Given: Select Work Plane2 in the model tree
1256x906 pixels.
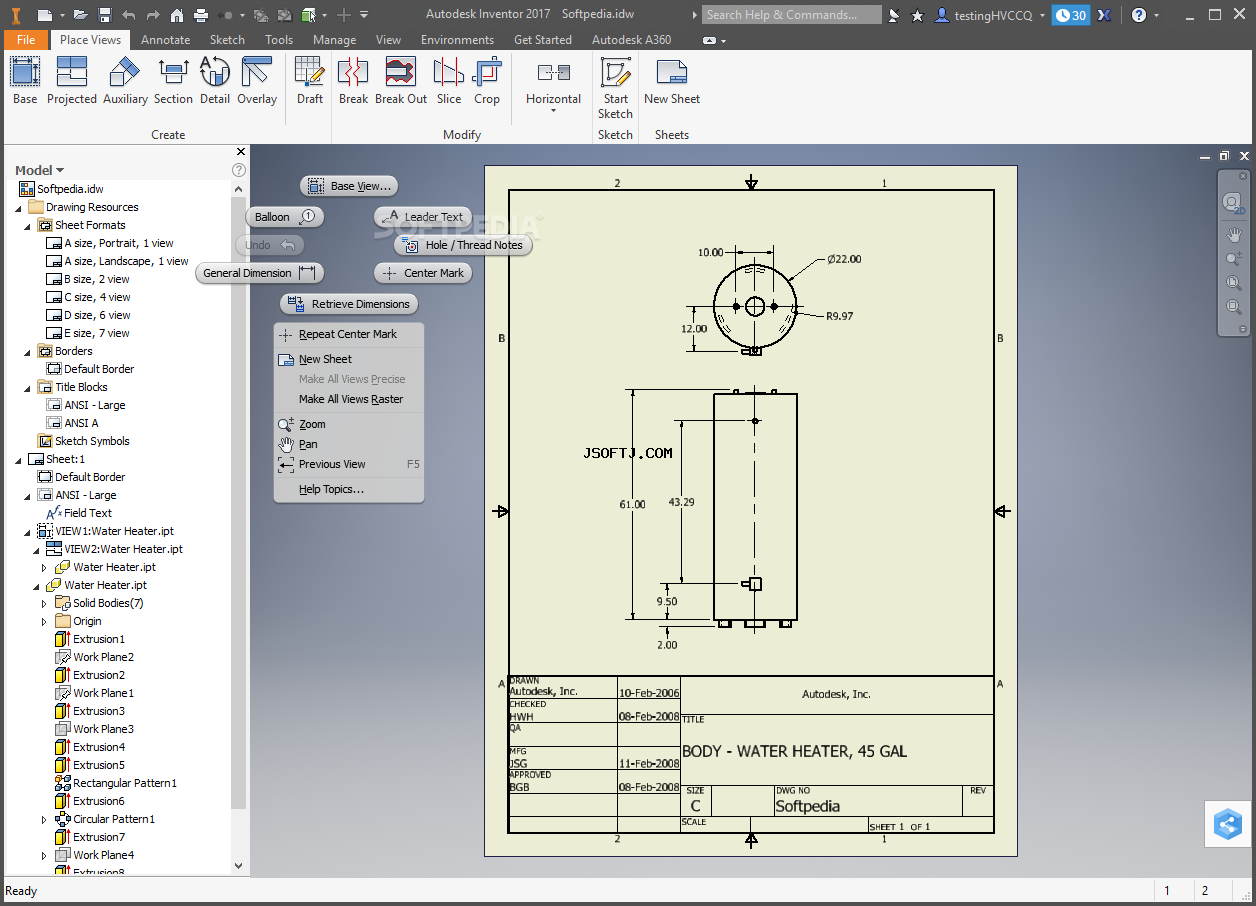Looking at the screenshot, I should click(103, 657).
